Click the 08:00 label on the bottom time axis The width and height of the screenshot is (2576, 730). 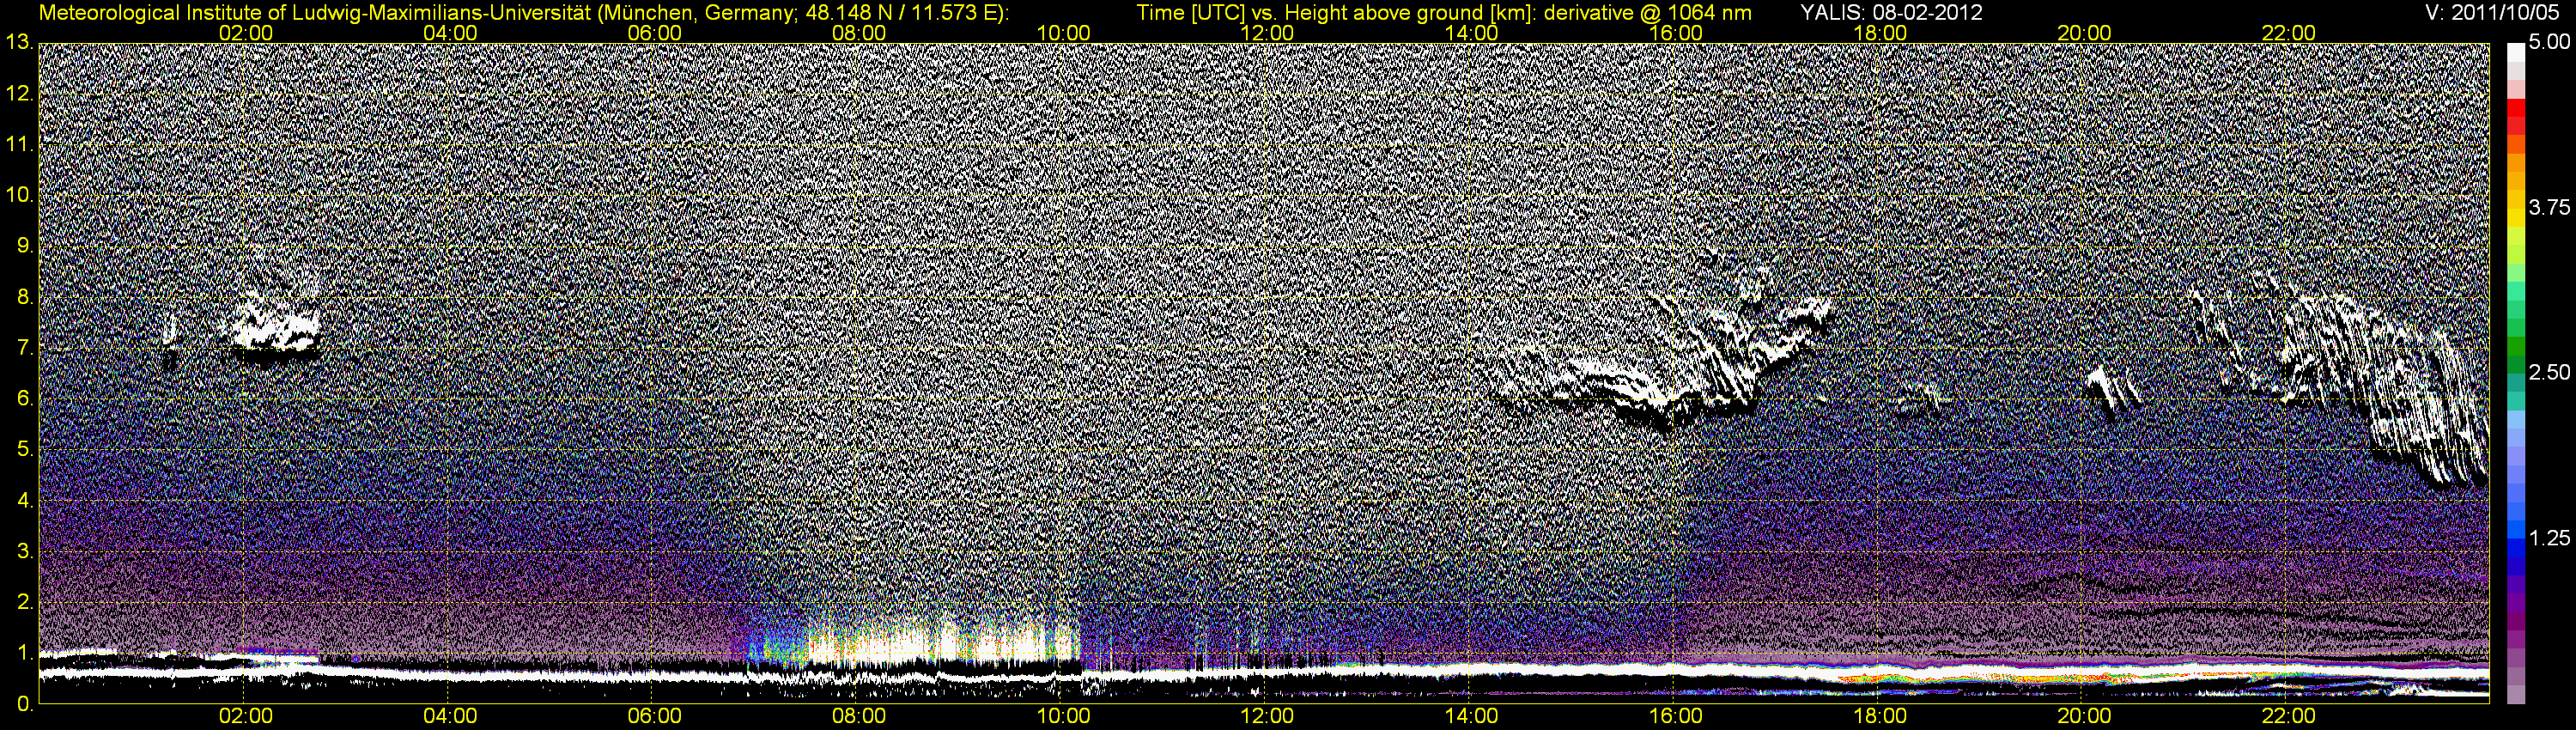(858, 716)
